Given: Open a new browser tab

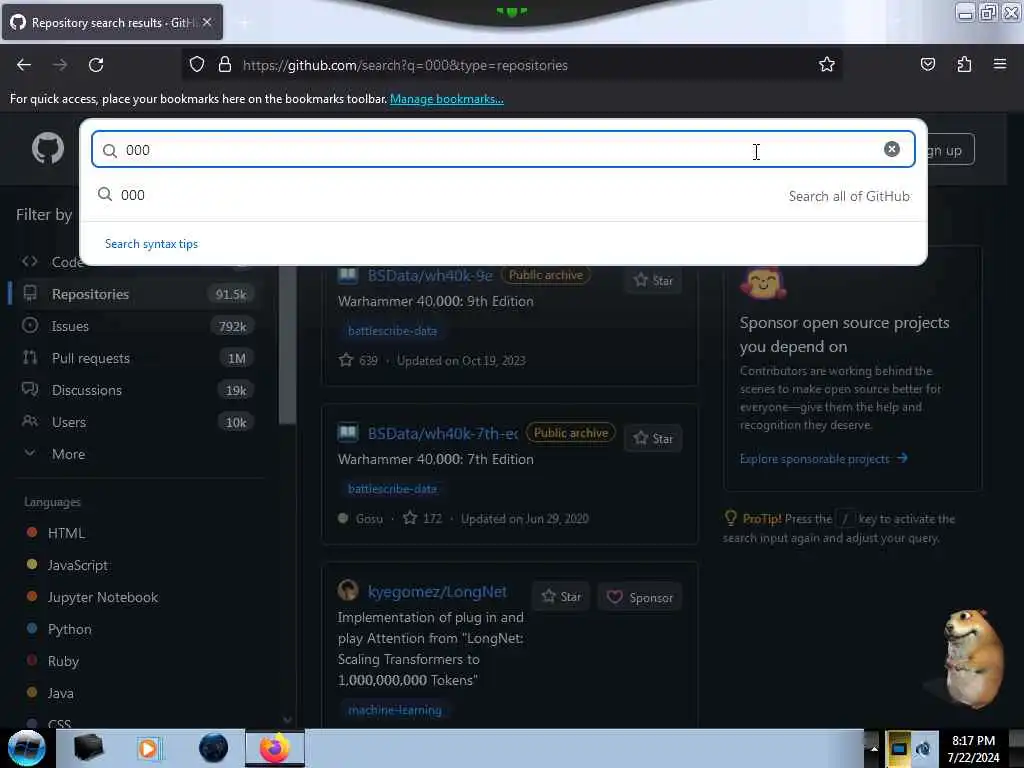Looking at the screenshot, I should coord(244,23).
